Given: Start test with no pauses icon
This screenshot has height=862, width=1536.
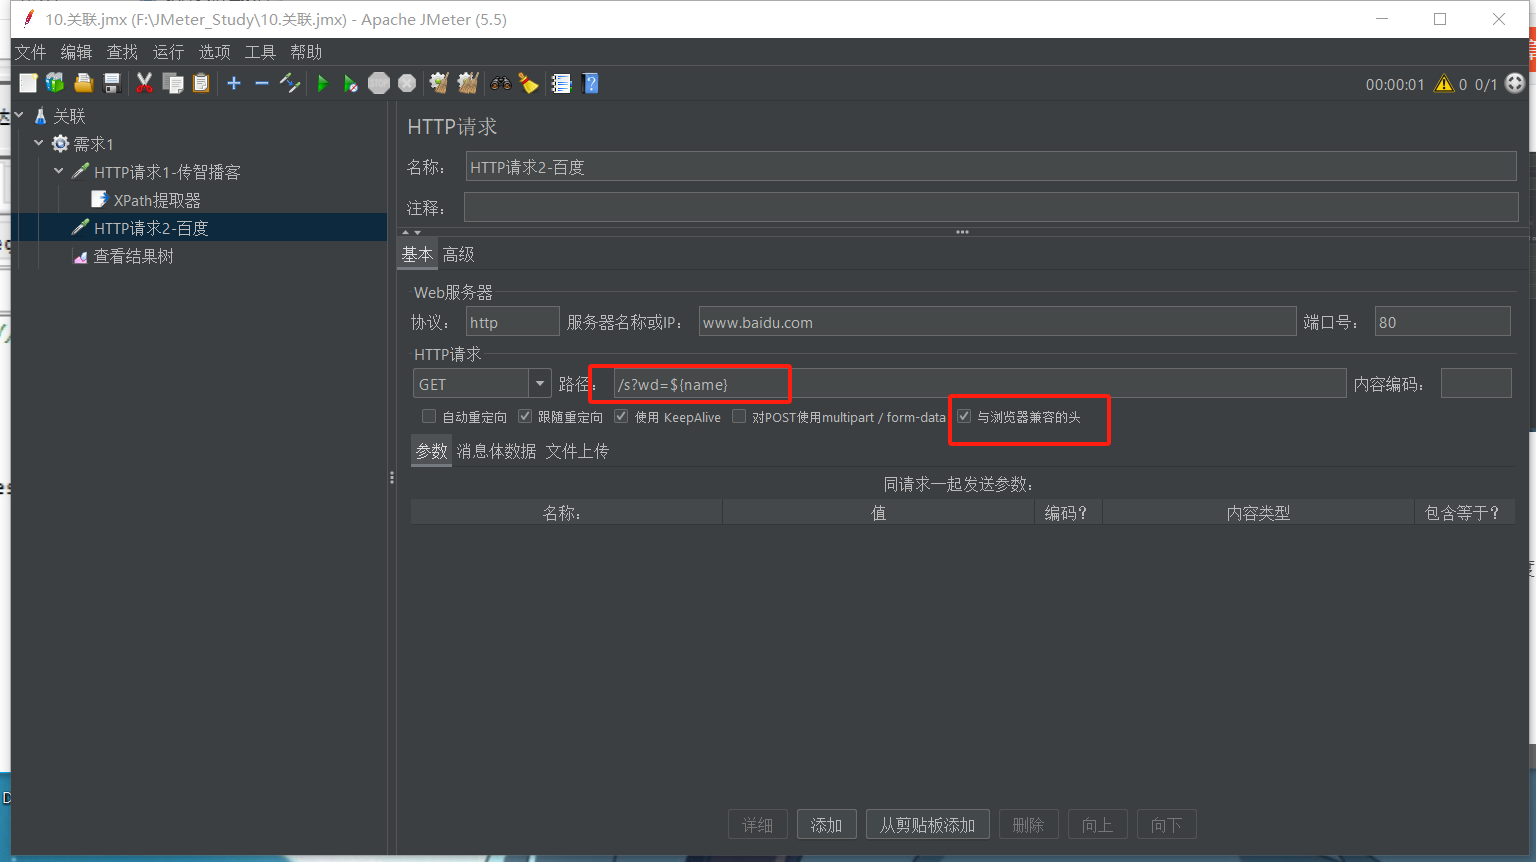Looking at the screenshot, I should click(350, 83).
